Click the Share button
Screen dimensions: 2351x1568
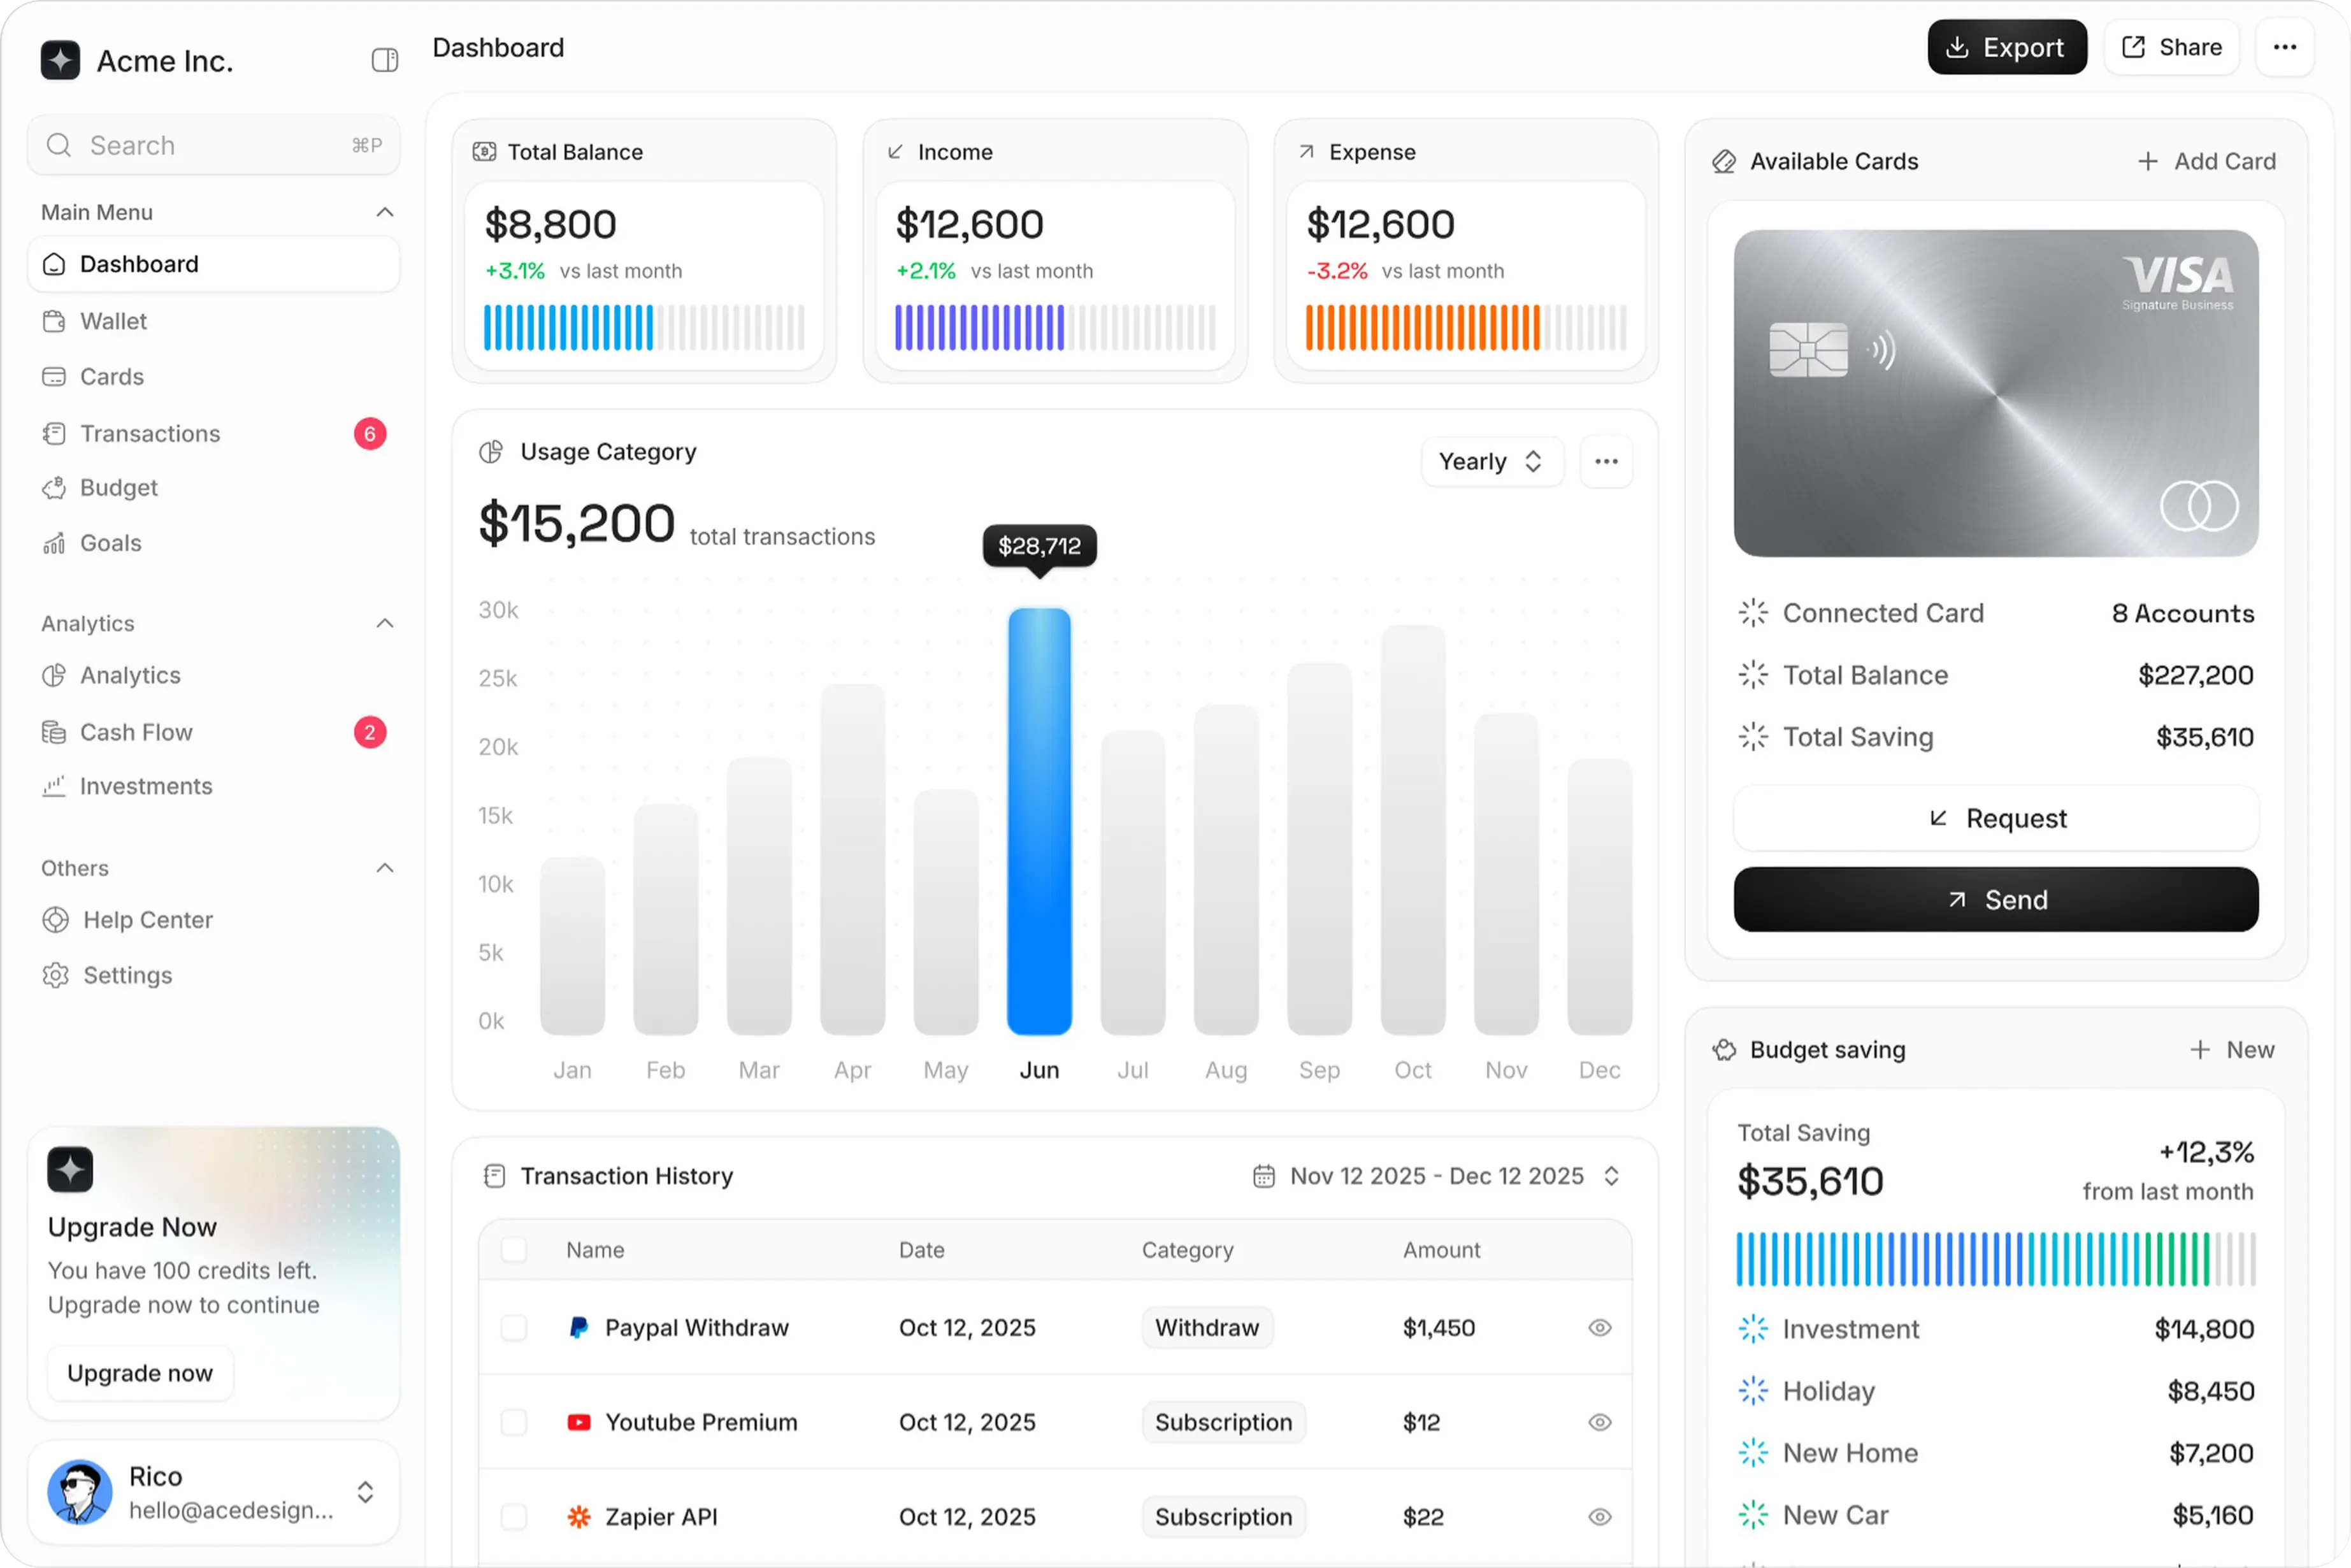pos(2171,47)
